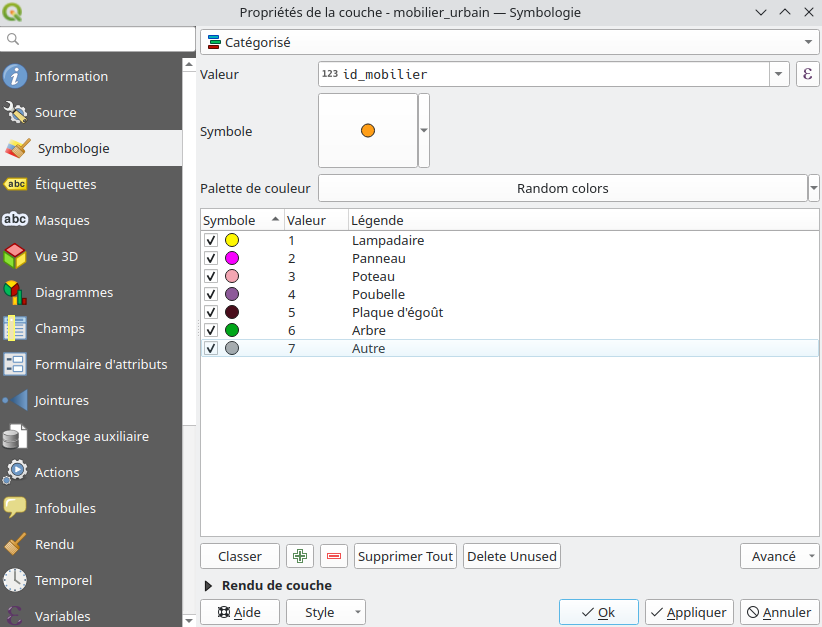
Task: Add a category with green plus icon
Action: tap(300, 556)
